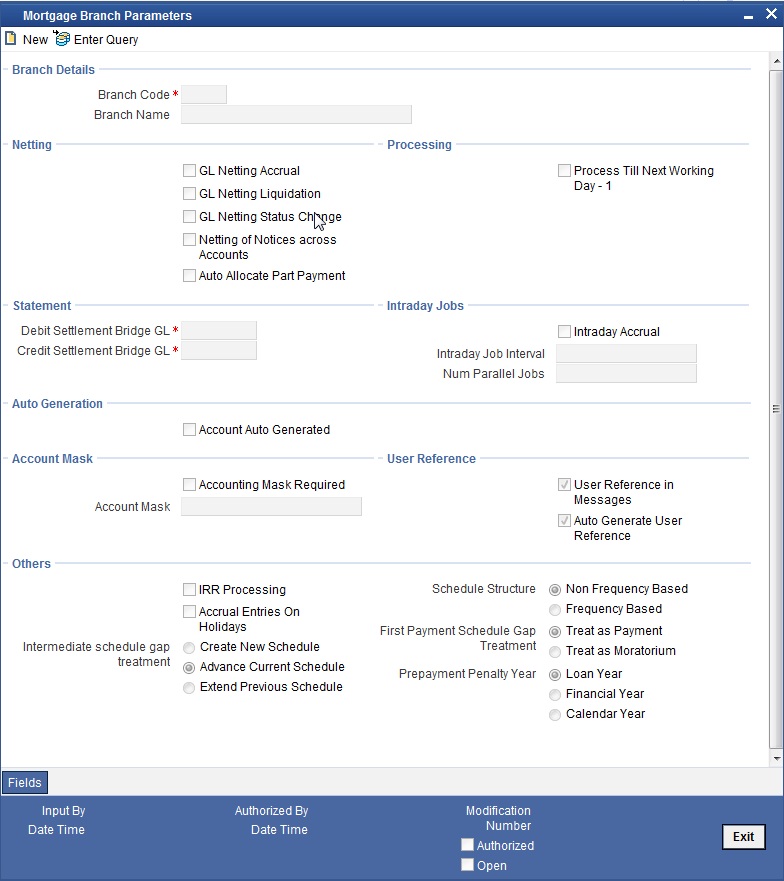Click New in the toolbar
Image resolution: width=784 pixels, height=881 pixels.
(35, 39)
